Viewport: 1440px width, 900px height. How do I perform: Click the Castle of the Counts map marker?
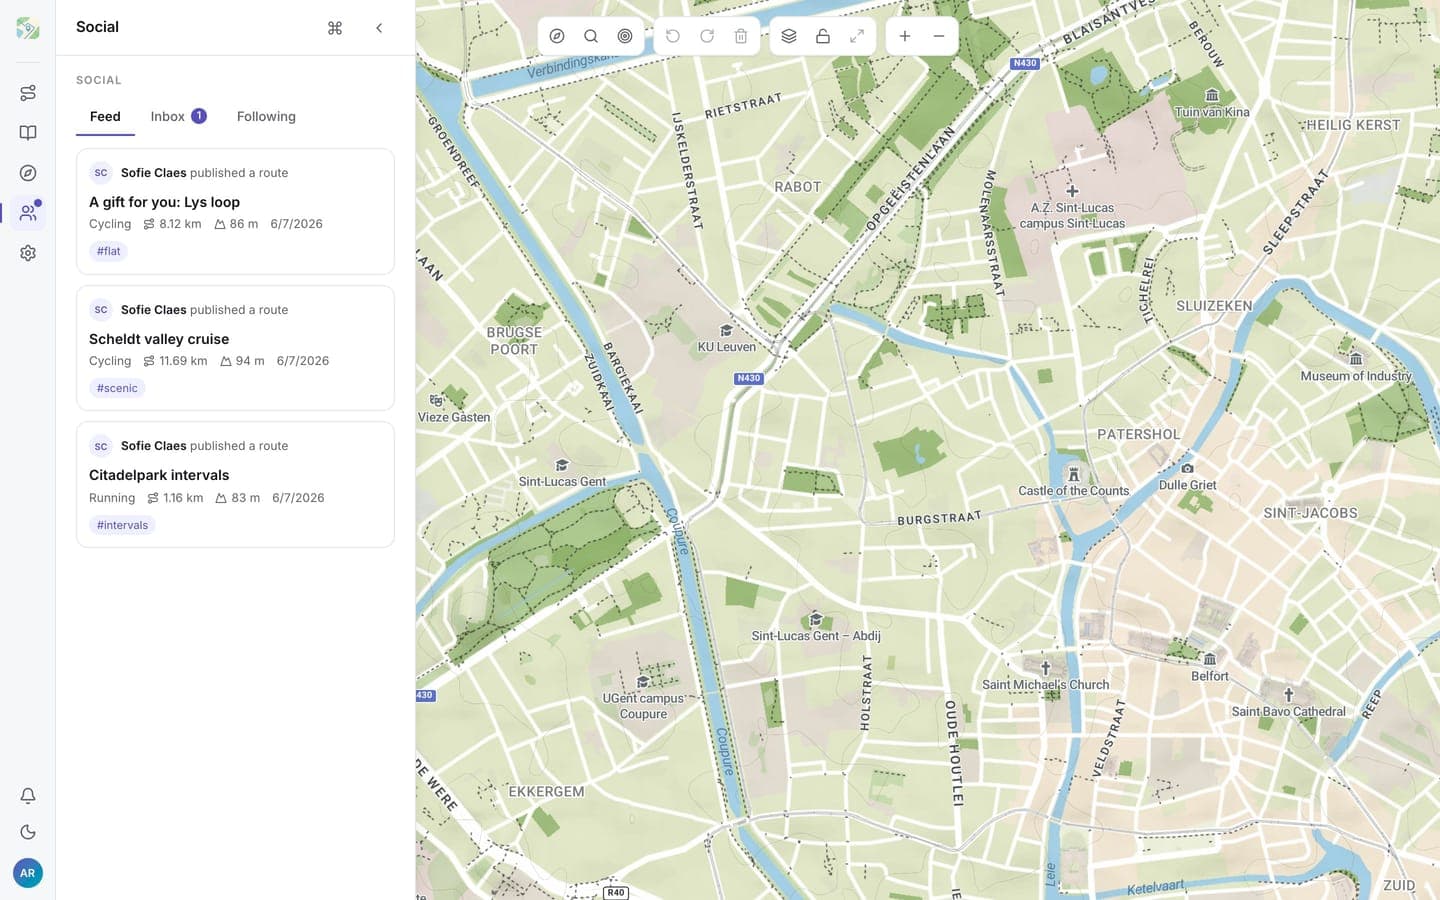pos(1074,474)
